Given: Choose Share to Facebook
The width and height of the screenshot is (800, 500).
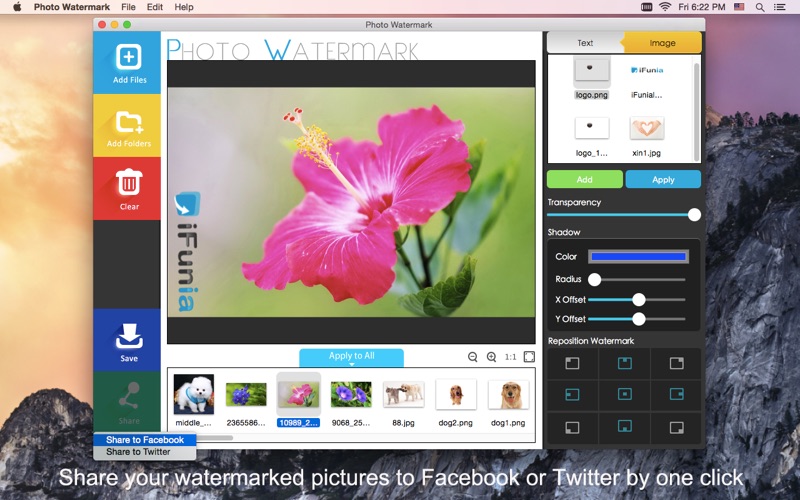Looking at the screenshot, I should click(144, 440).
